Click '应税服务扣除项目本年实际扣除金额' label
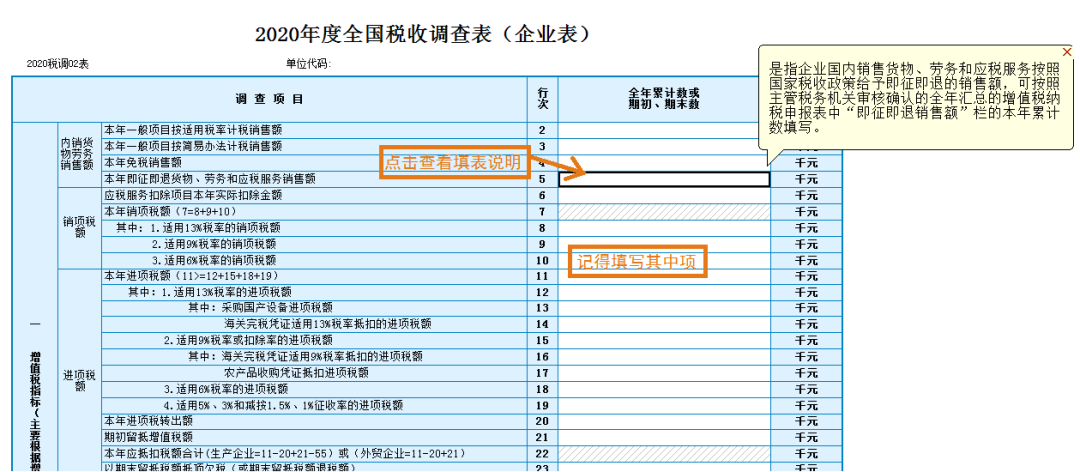The width and height of the screenshot is (1080, 472). [x=192, y=196]
